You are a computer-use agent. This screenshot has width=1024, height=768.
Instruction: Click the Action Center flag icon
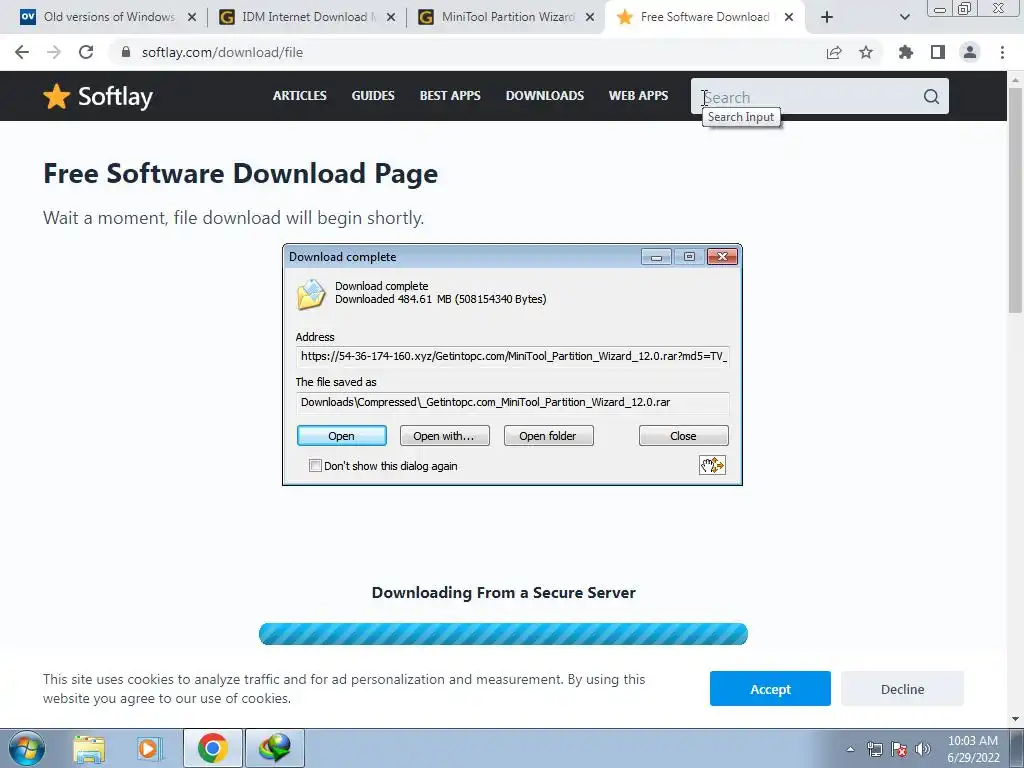tap(899, 749)
